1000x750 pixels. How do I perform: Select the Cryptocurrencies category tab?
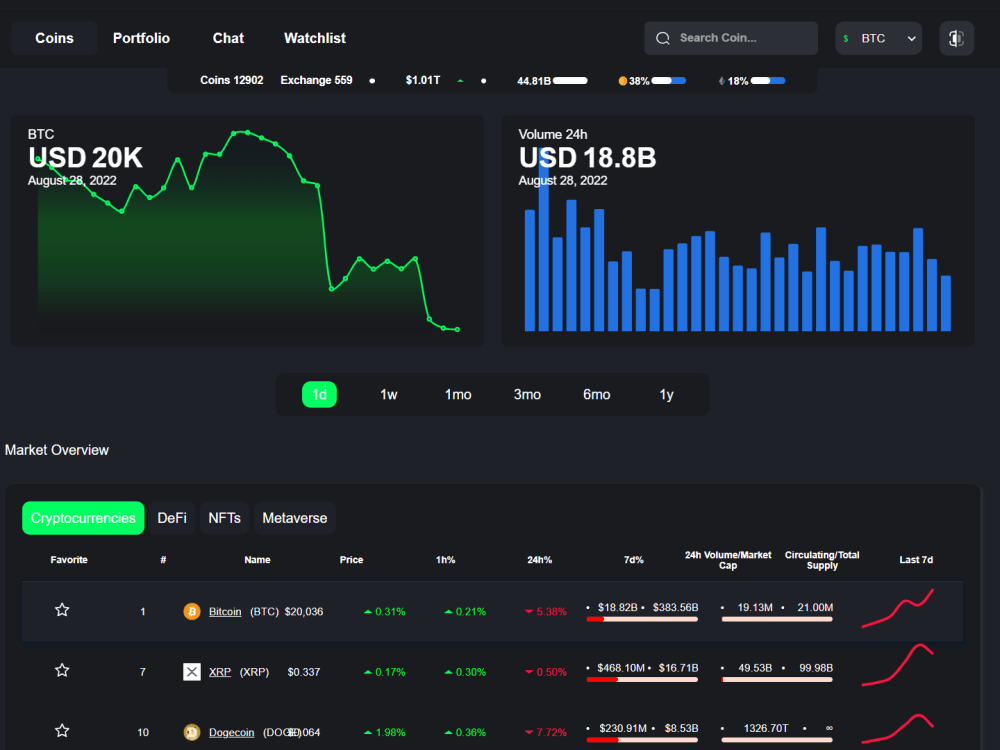pyautogui.click(x=83, y=518)
